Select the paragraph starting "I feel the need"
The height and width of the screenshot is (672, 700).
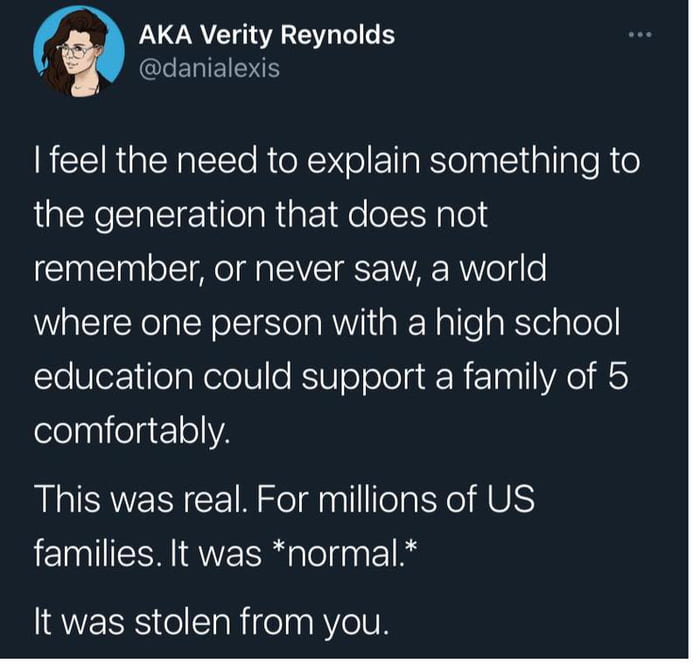337,296
